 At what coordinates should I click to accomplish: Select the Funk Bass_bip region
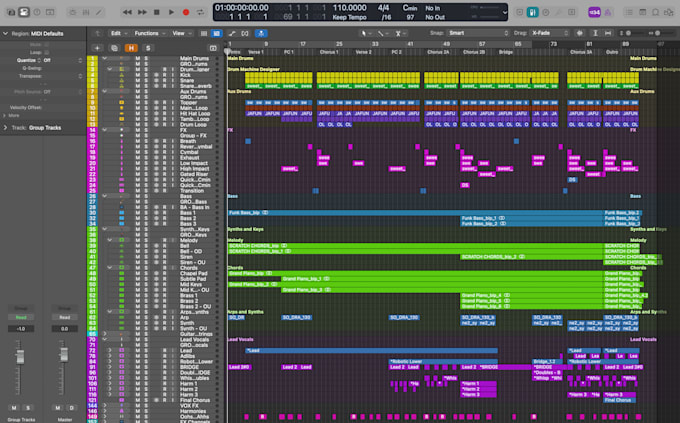coord(415,213)
